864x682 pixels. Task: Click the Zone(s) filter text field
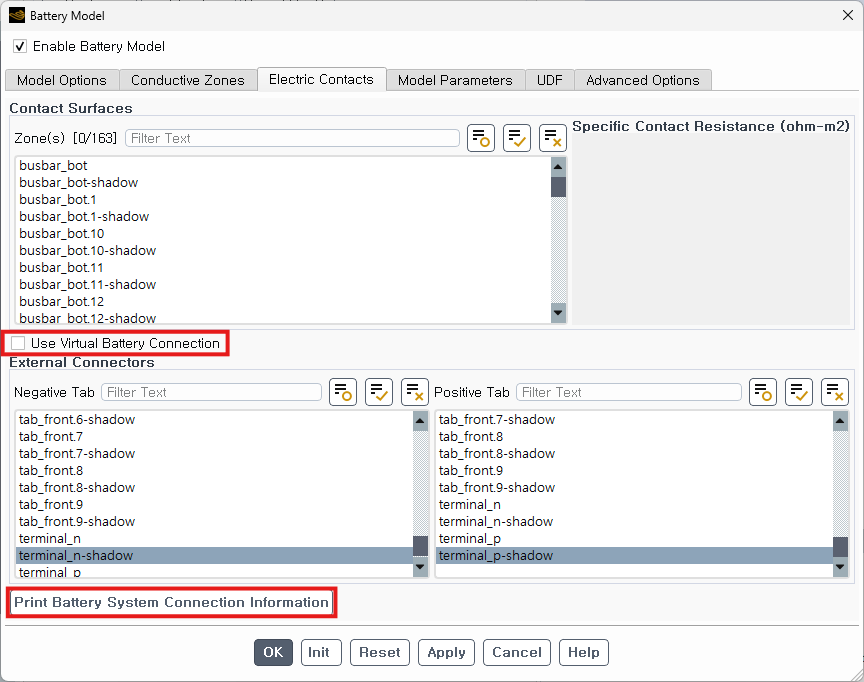coord(292,138)
